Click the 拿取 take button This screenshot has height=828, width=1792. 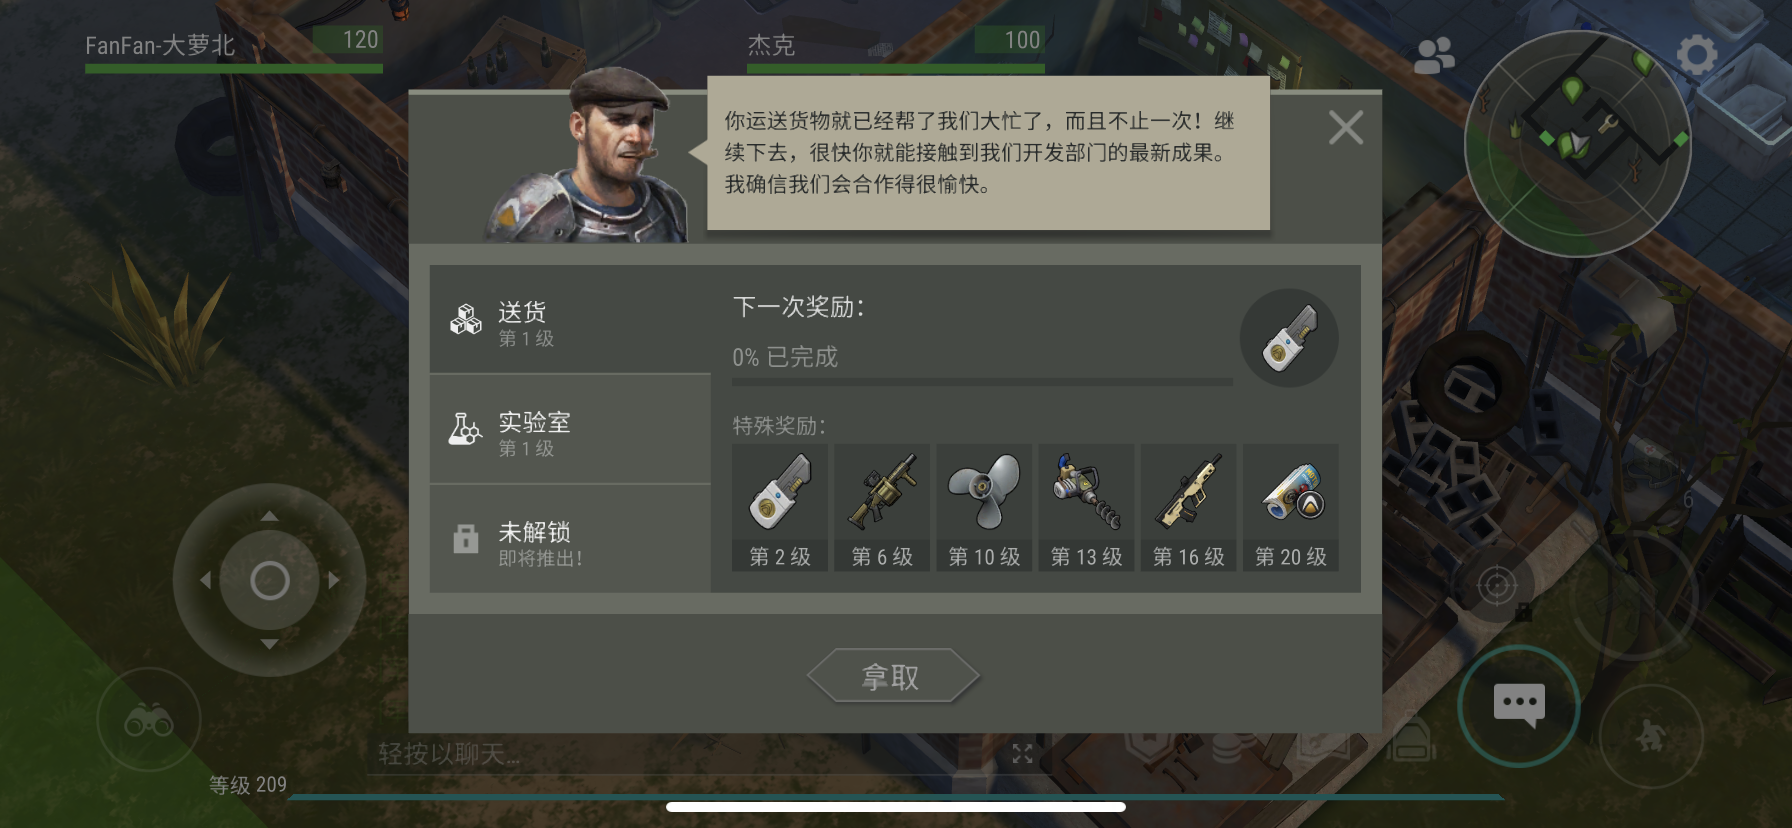point(892,677)
